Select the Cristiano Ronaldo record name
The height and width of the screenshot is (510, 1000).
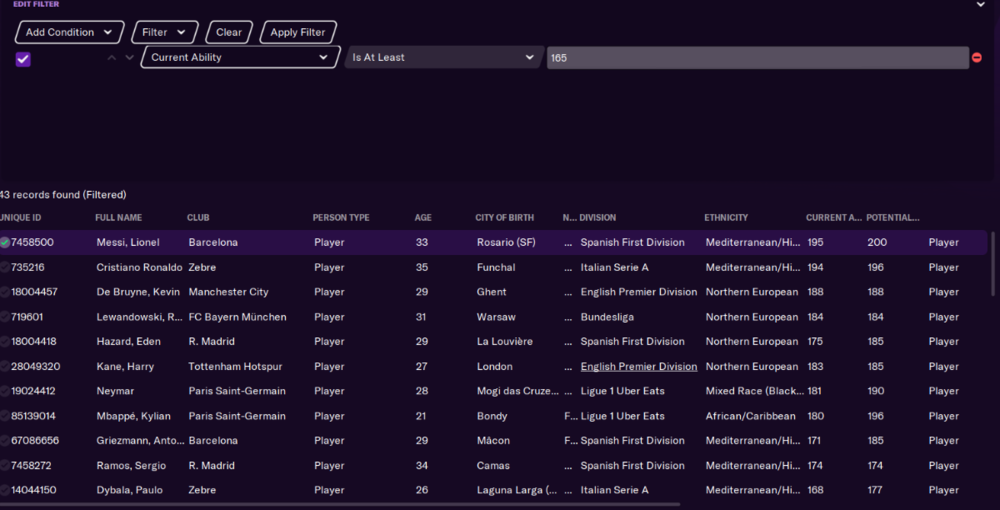pos(139,267)
